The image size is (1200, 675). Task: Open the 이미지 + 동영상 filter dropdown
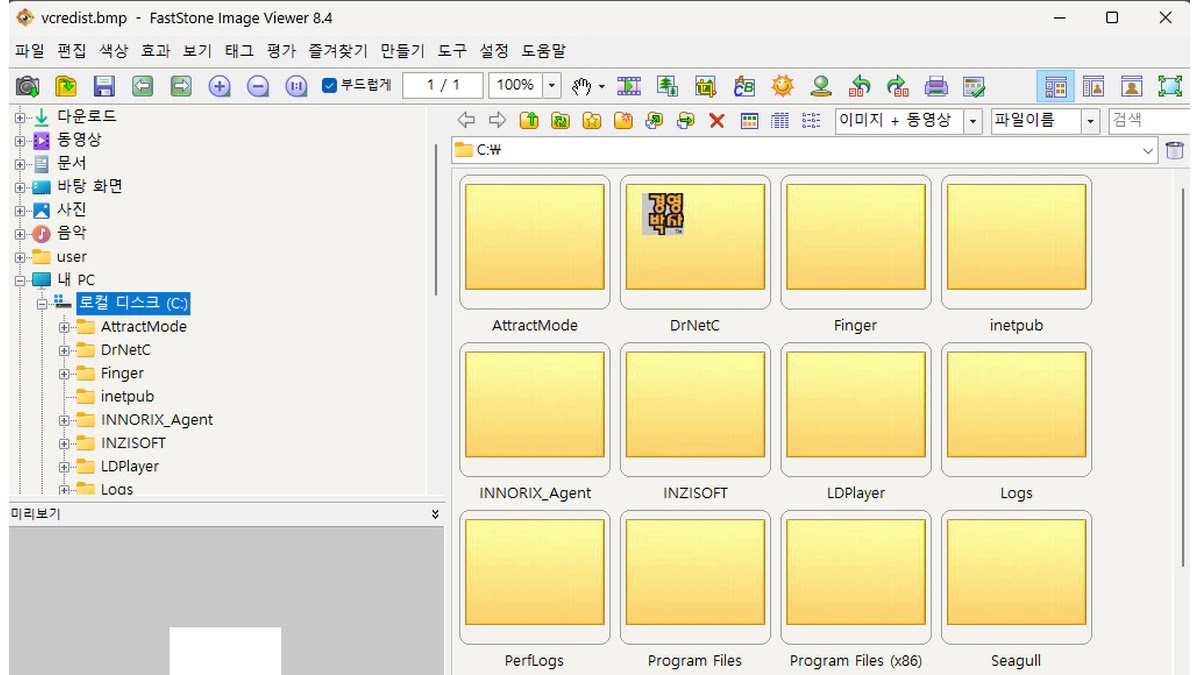coord(973,121)
